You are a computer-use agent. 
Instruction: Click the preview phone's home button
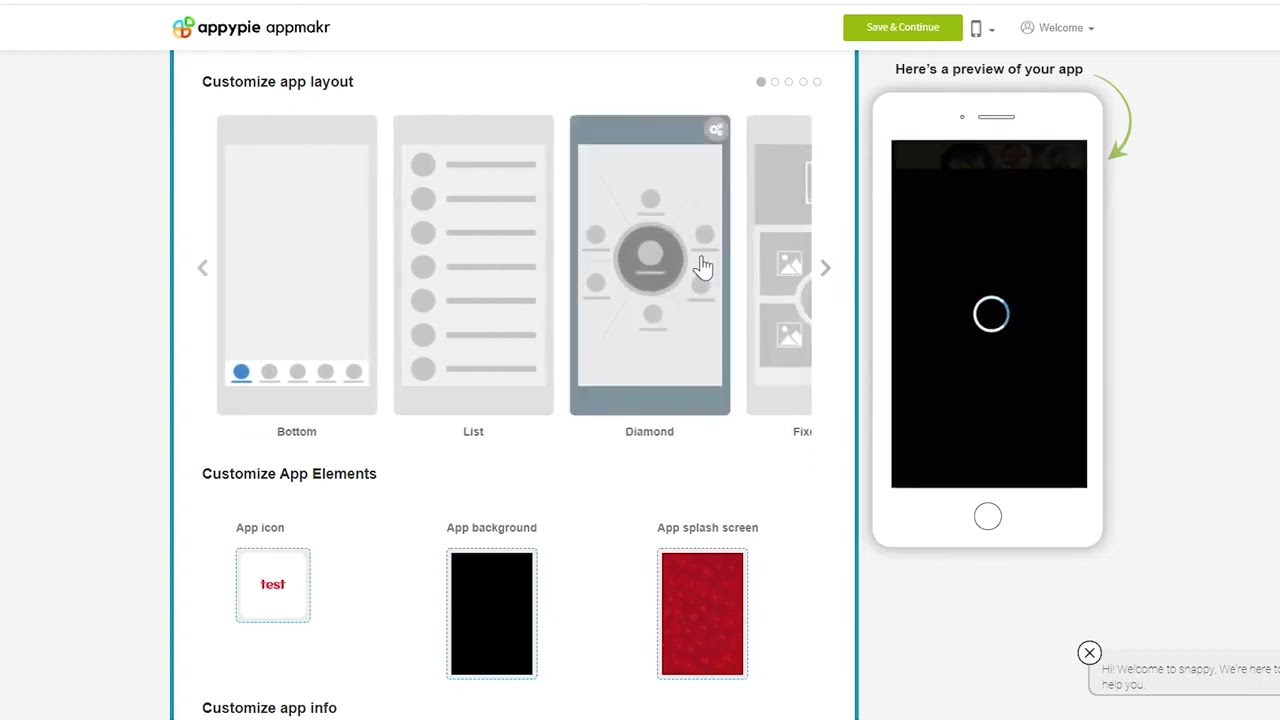[988, 516]
